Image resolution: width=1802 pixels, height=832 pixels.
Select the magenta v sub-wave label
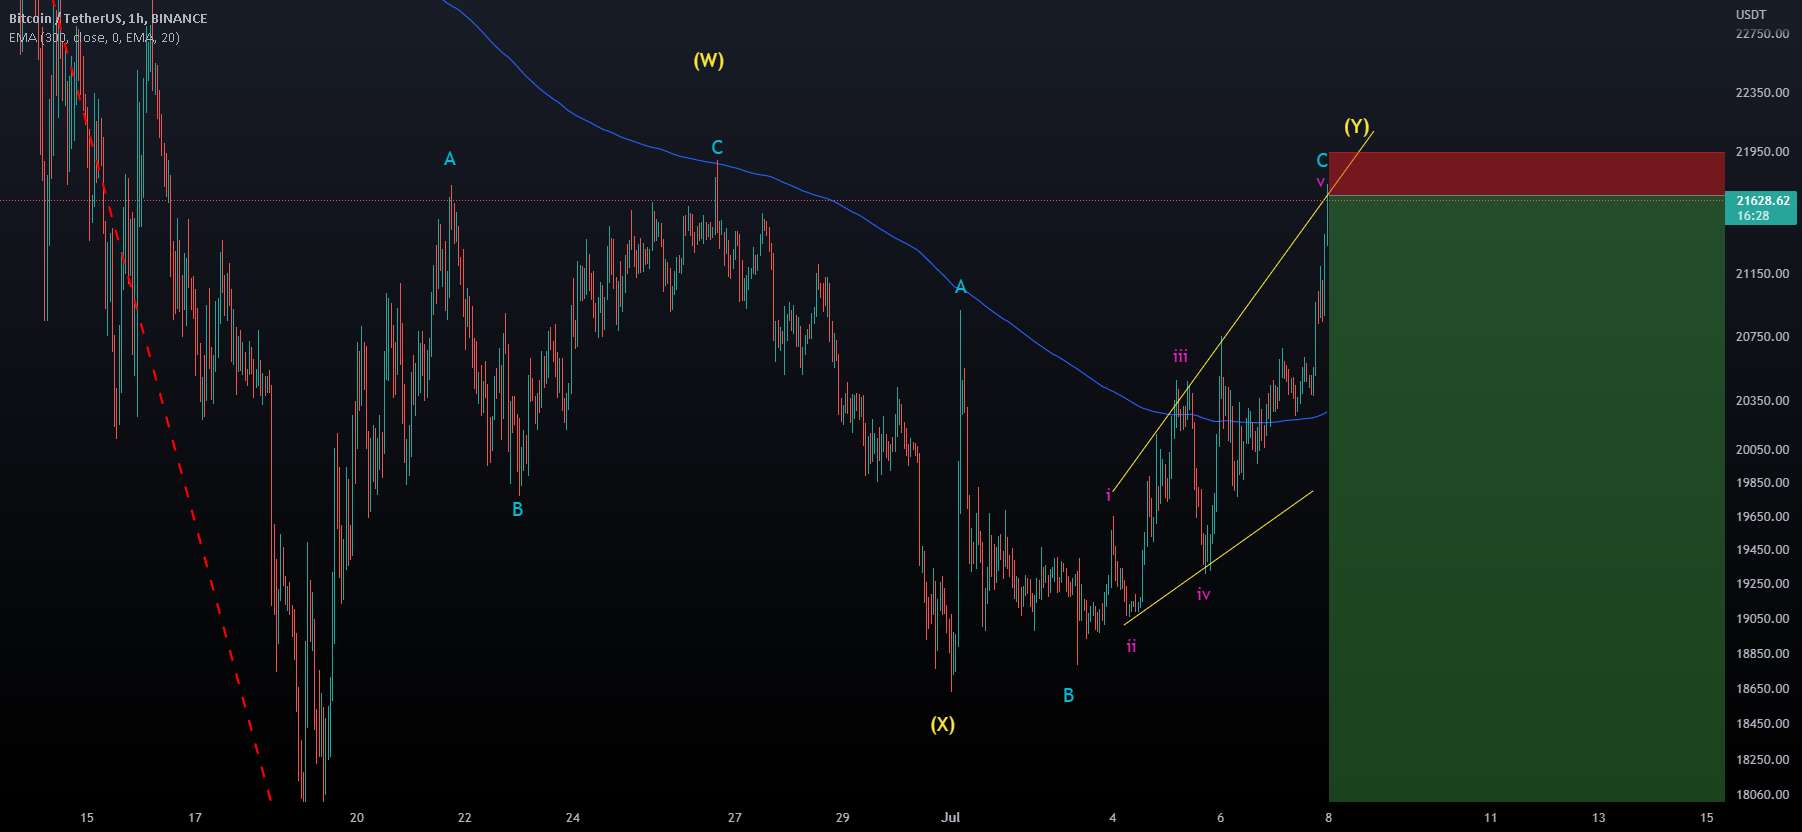point(1320,182)
